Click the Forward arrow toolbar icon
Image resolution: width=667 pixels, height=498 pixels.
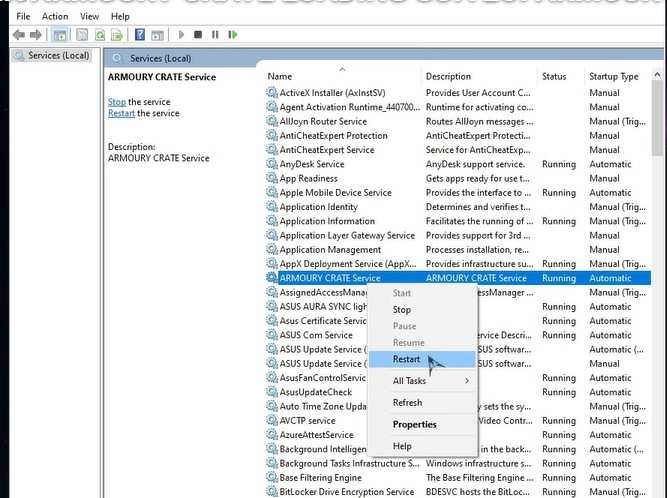[x=36, y=34]
